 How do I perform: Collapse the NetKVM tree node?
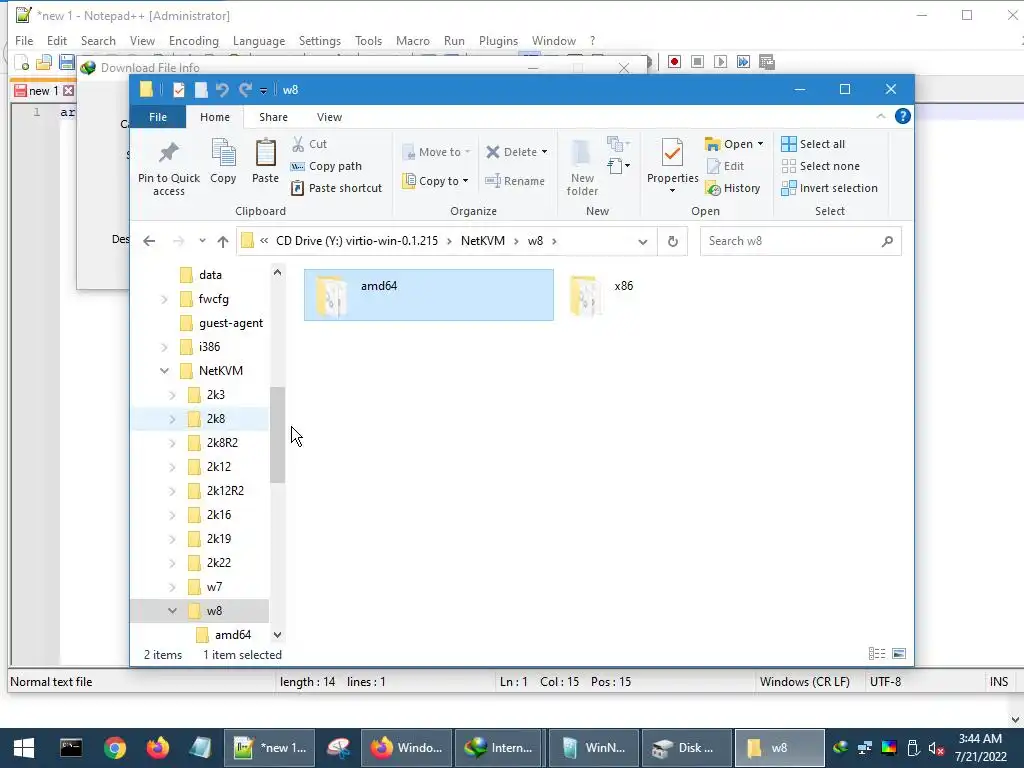[x=165, y=371]
